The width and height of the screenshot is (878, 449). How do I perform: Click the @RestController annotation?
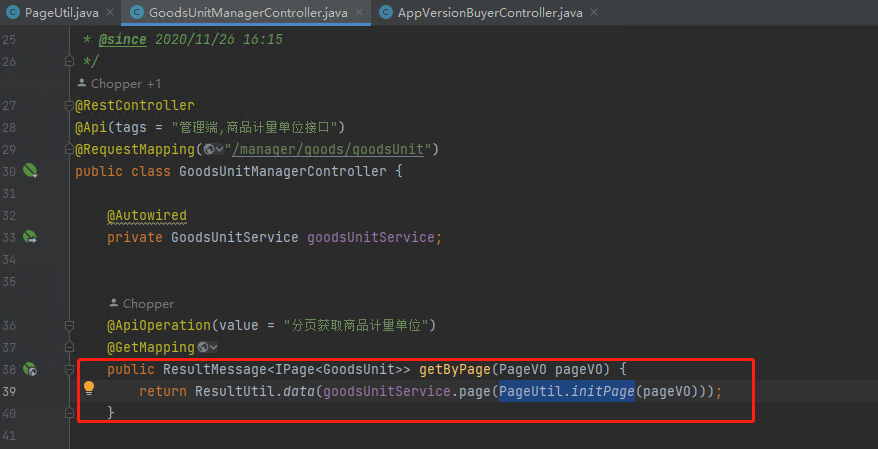pyautogui.click(x=135, y=105)
